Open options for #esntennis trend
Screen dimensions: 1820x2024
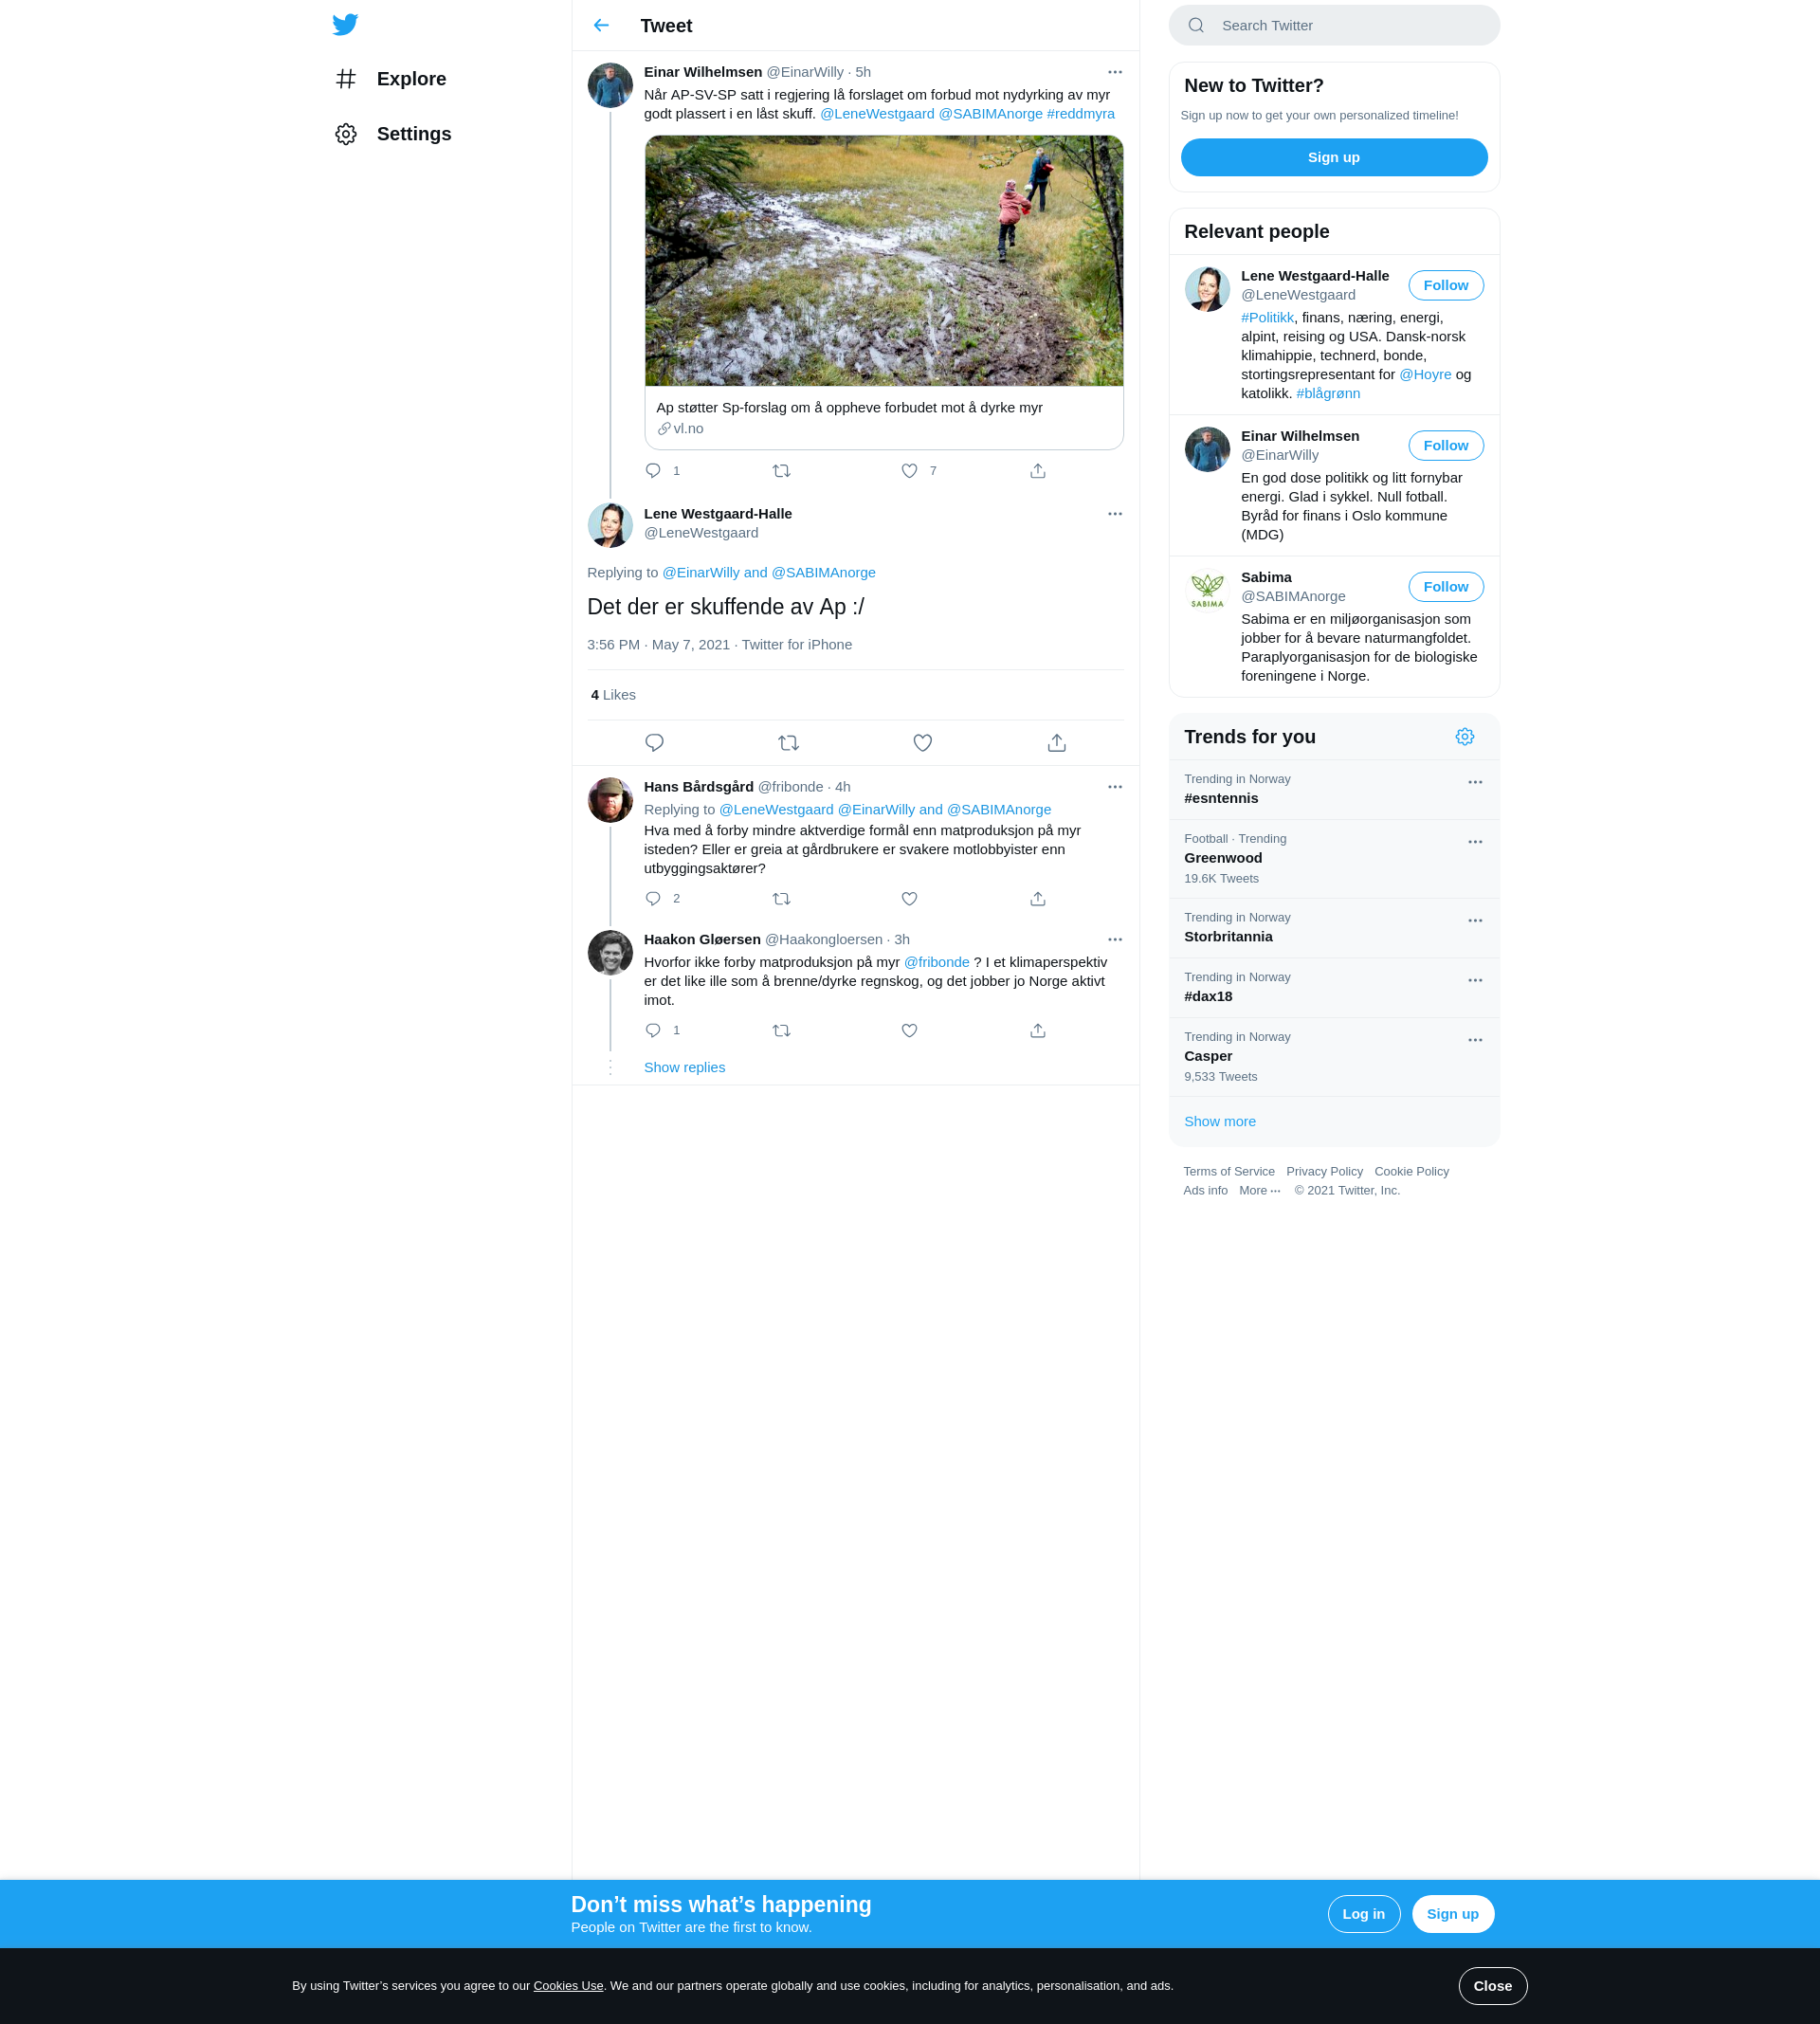(1475, 782)
